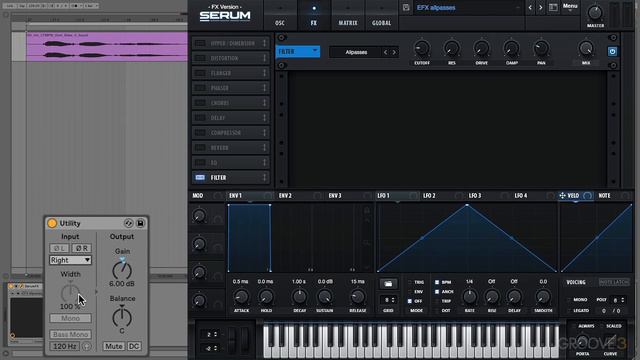Click the LFO Rate knob

click(x=469, y=297)
